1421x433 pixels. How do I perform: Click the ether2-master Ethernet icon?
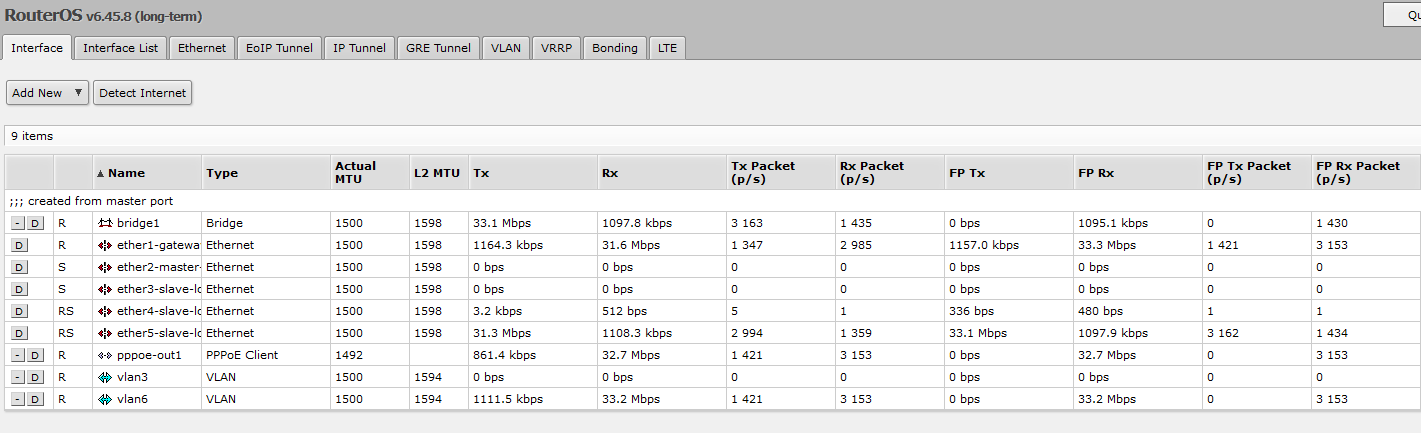[105, 267]
